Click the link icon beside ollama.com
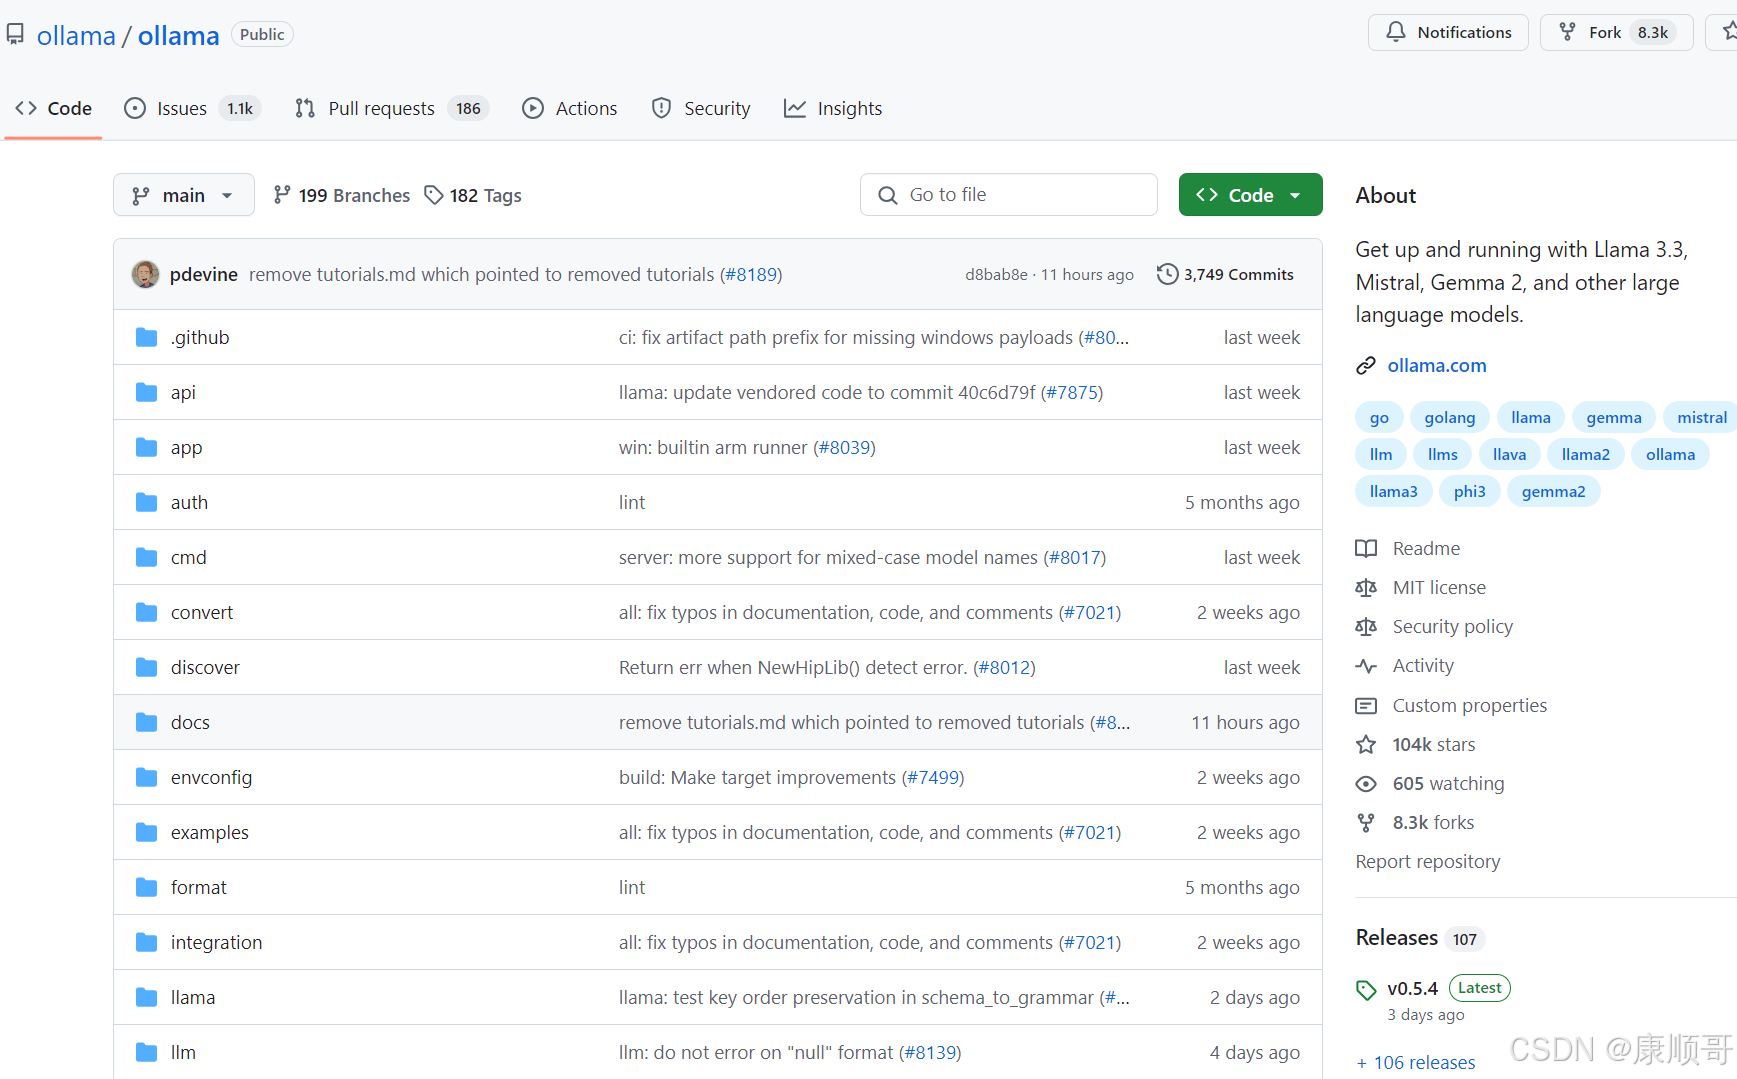Viewport: 1737px width, 1079px height. (1366, 366)
